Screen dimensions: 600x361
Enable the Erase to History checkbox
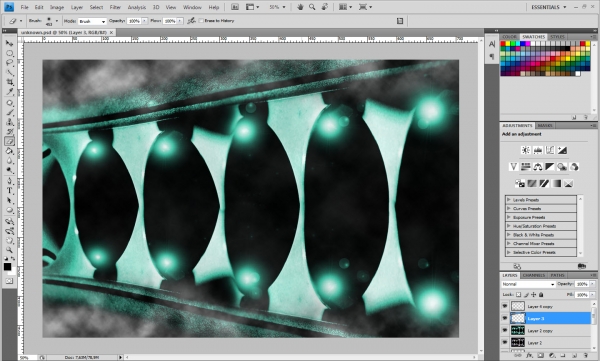[x=201, y=21]
